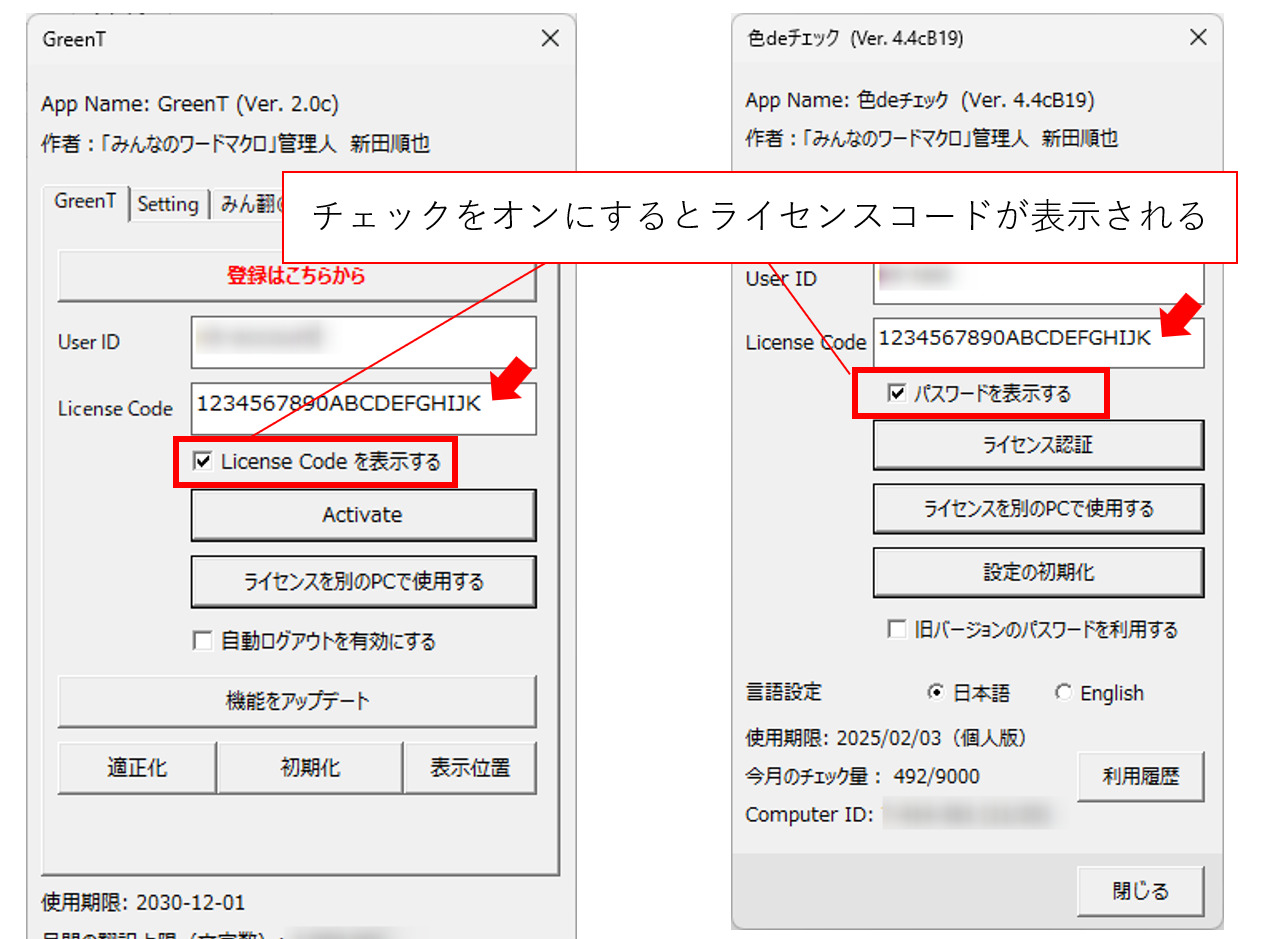The height and width of the screenshot is (939, 1266).
Task: Click the GreenT User ID field
Action: pyautogui.click(x=363, y=342)
